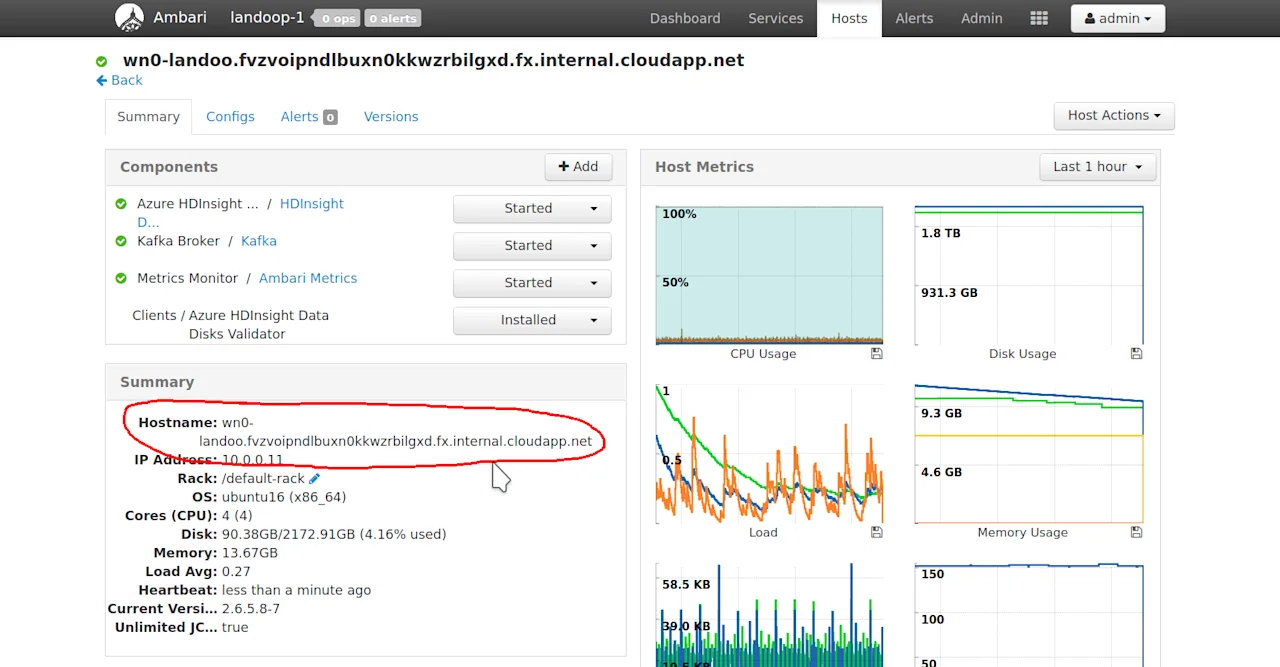Open Last 1 hour time range dropdown
1280x667 pixels.
click(1098, 167)
